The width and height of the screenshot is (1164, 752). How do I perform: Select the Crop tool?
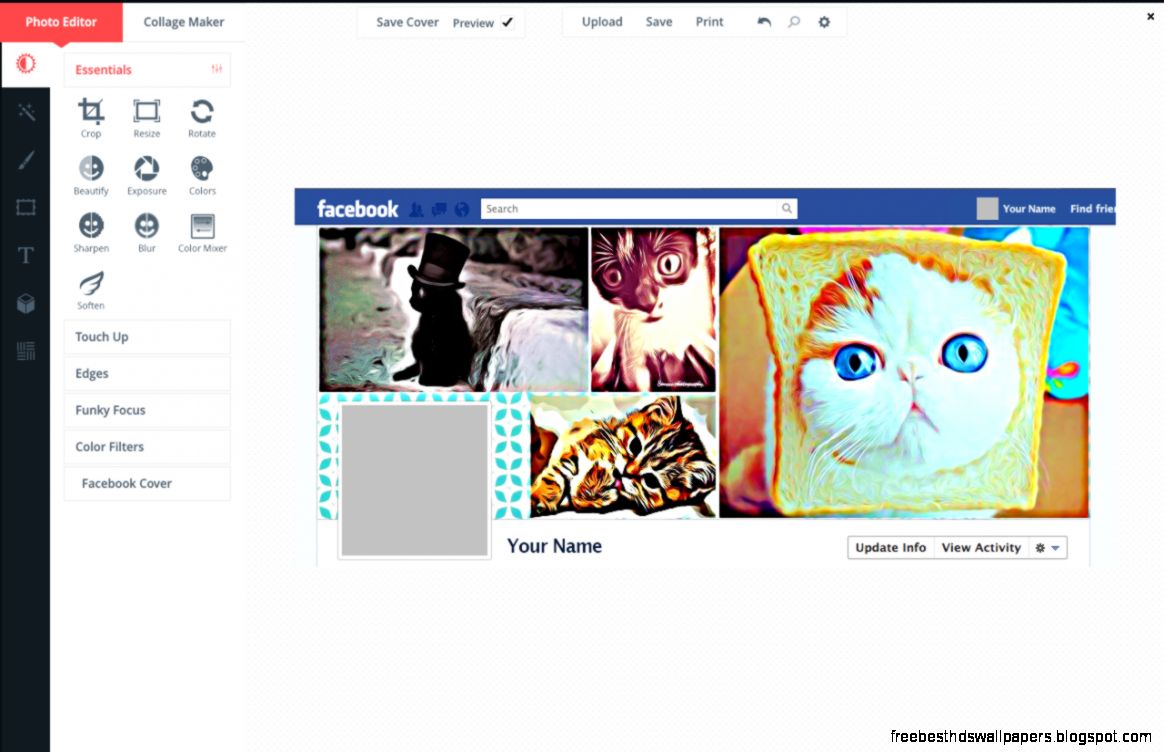pos(91,117)
